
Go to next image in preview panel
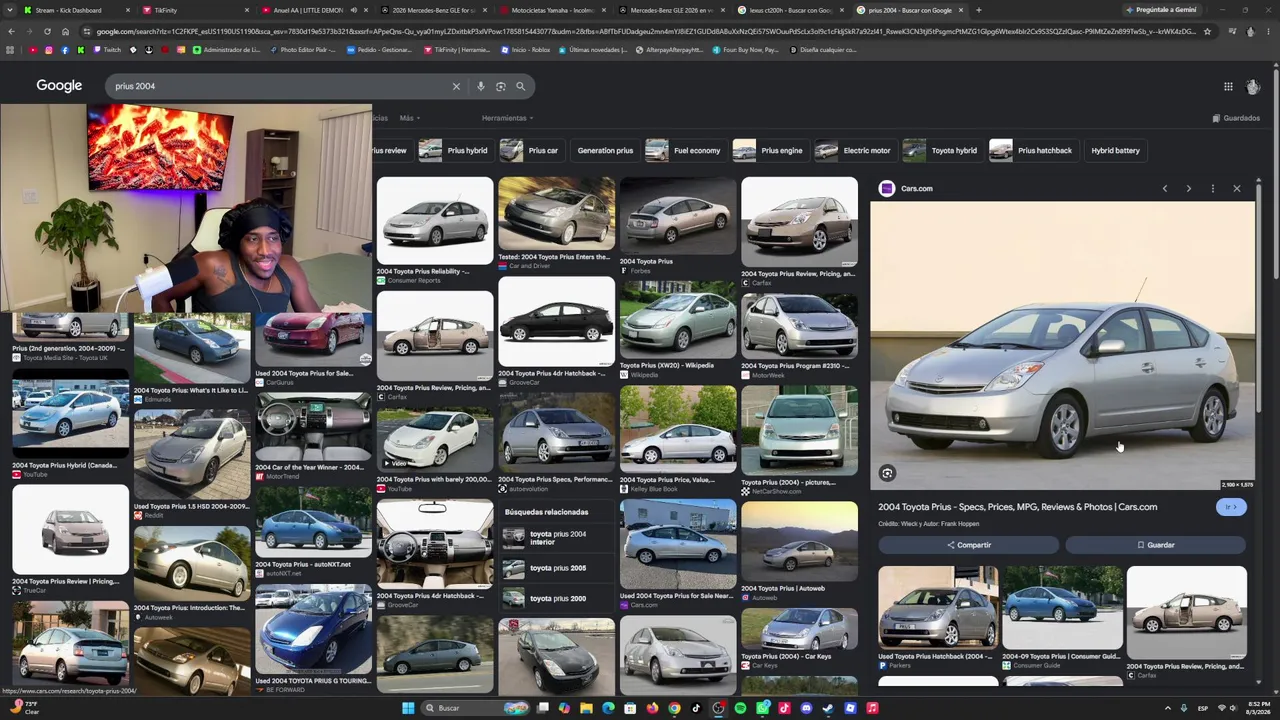pyautogui.click(x=1188, y=188)
